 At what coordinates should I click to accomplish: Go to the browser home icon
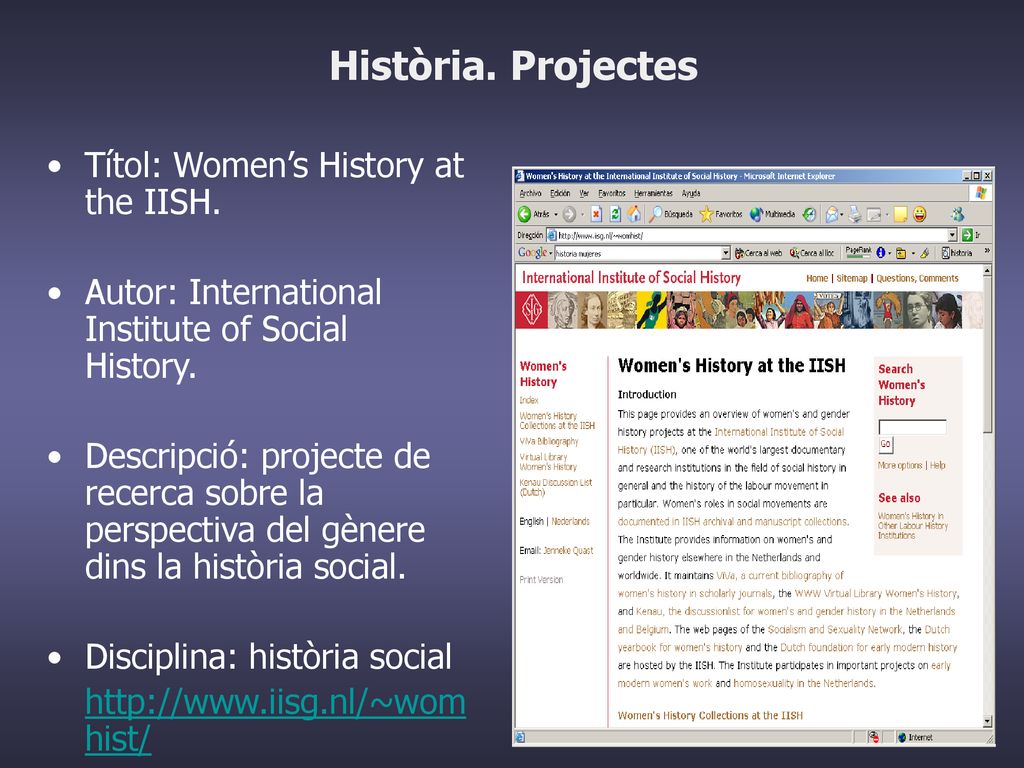pos(634,214)
